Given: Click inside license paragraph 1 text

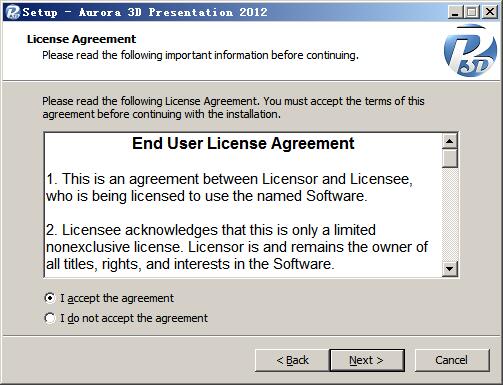Looking at the screenshot, I should [229, 188].
